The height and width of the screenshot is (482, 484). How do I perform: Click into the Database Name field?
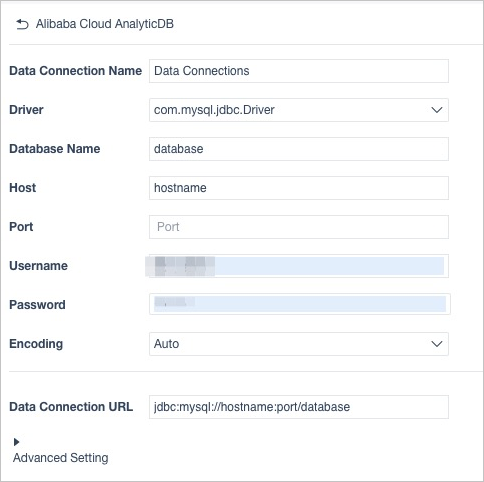pyautogui.click(x=299, y=149)
